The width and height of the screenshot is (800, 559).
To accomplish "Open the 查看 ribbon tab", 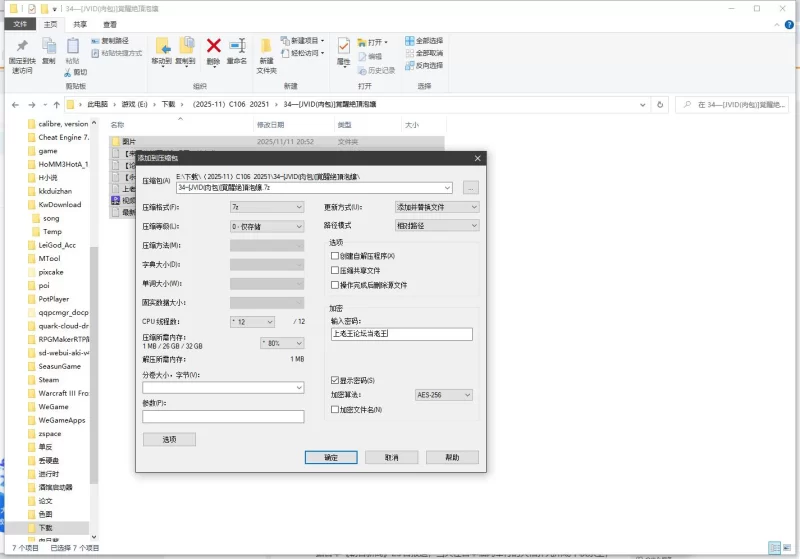I will point(109,24).
